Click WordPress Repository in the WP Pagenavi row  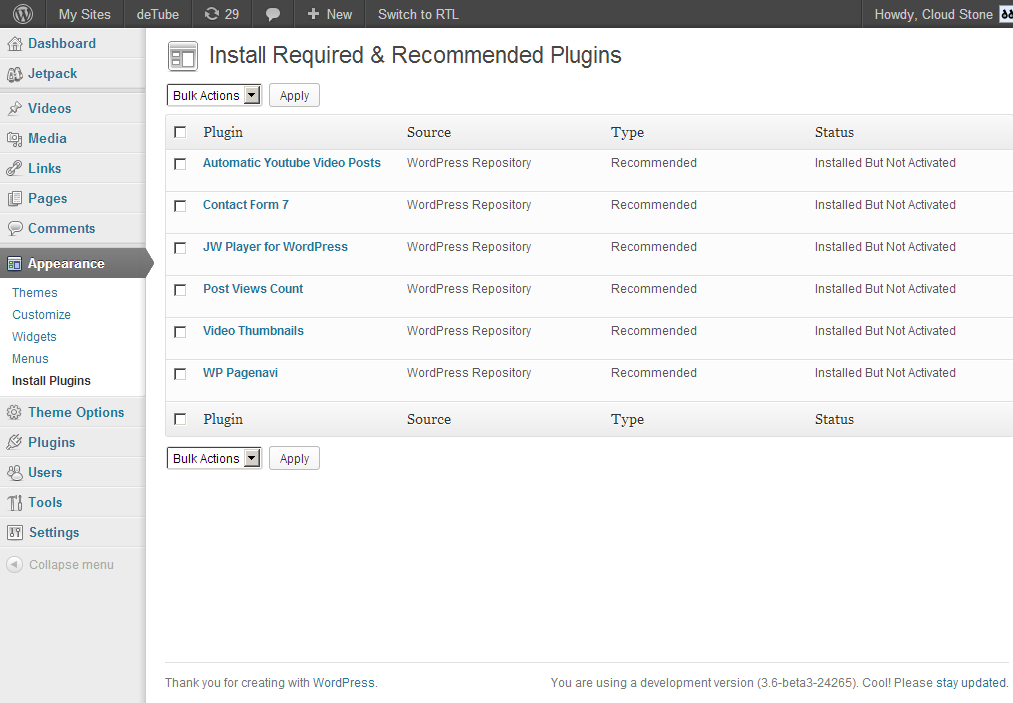click(x=469, y=373)
